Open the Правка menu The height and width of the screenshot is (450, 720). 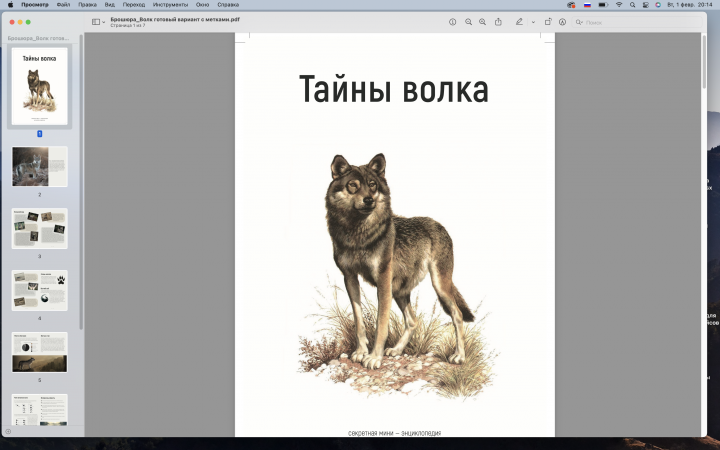(x=87, y=5)
